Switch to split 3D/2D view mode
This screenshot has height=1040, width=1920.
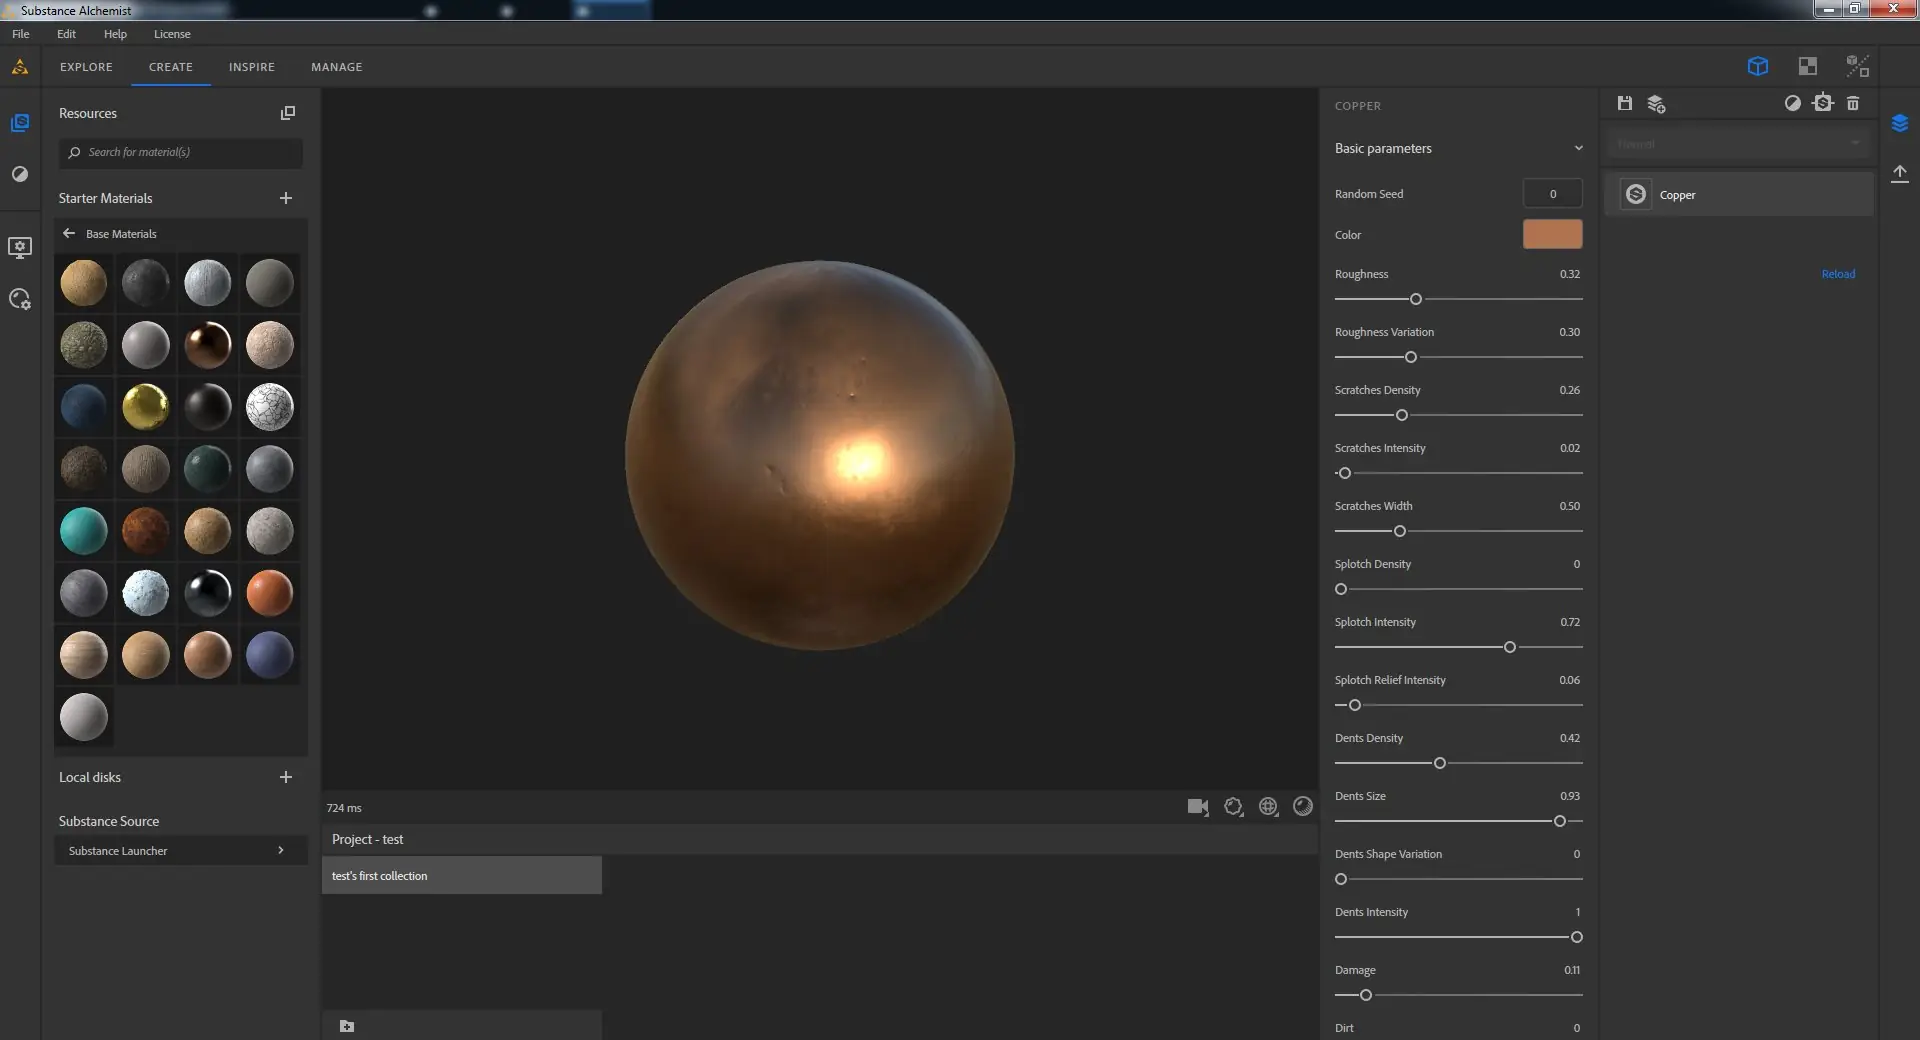(1858, 67)
